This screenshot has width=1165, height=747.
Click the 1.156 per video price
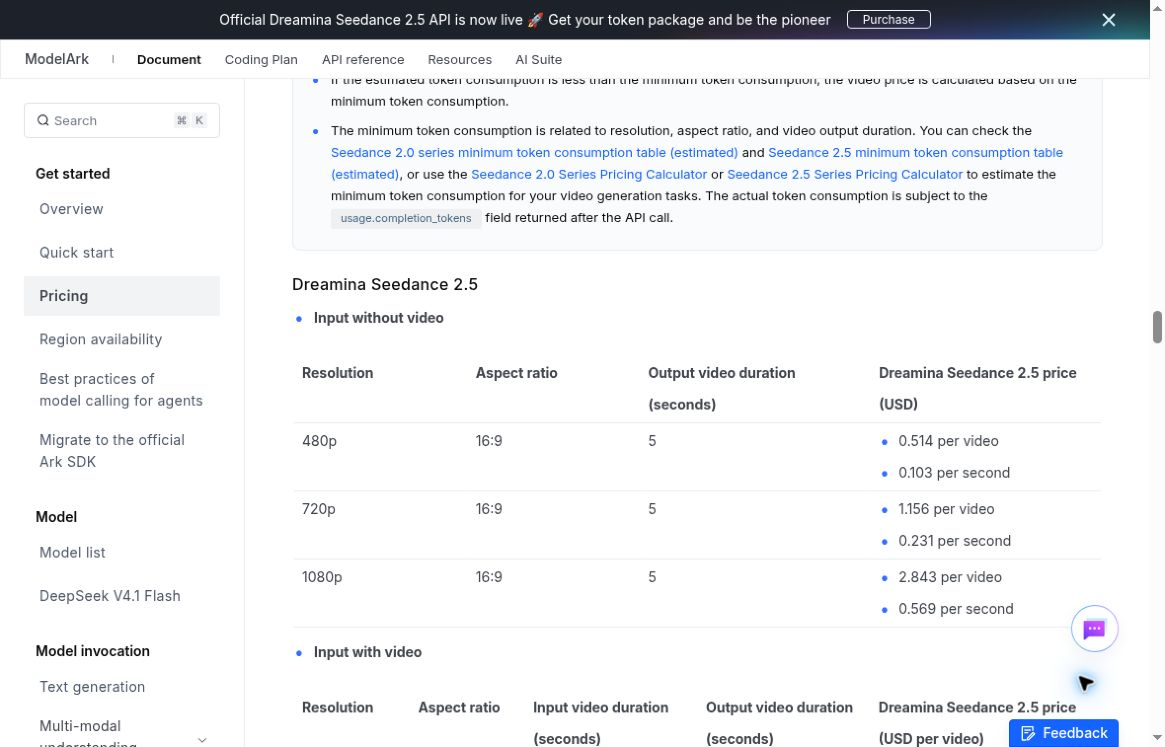tap(946, 509)
